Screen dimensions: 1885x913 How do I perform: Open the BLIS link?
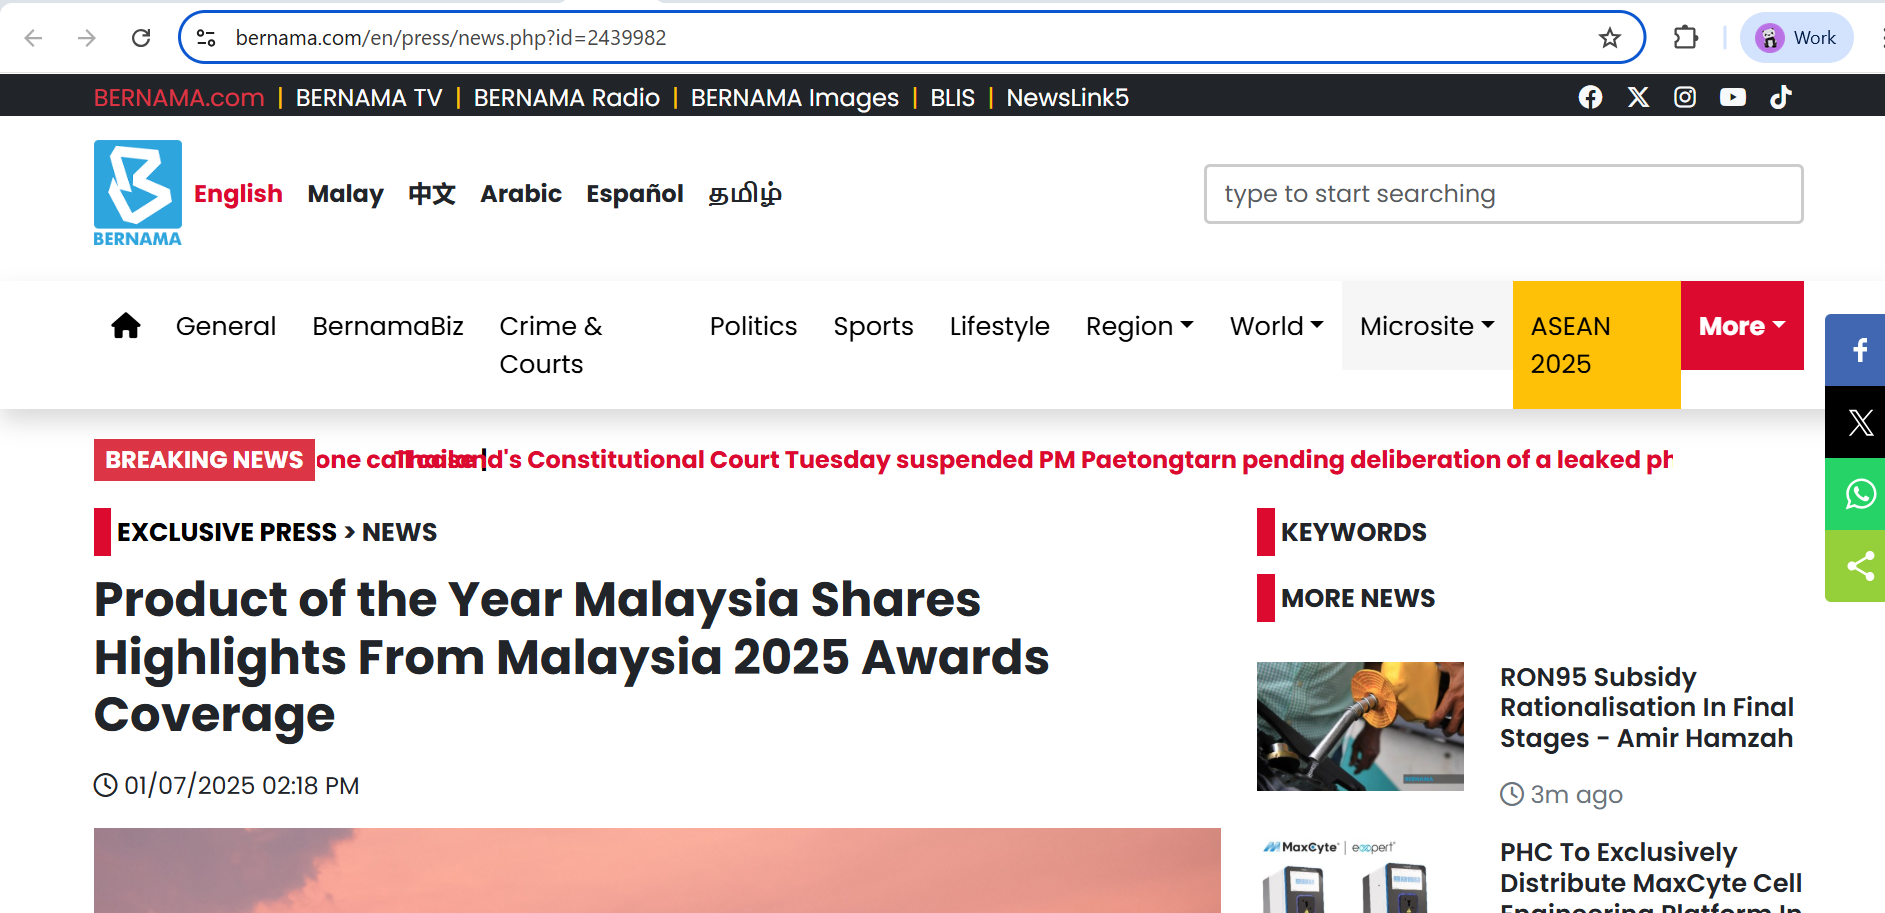(x=952, y=98)
